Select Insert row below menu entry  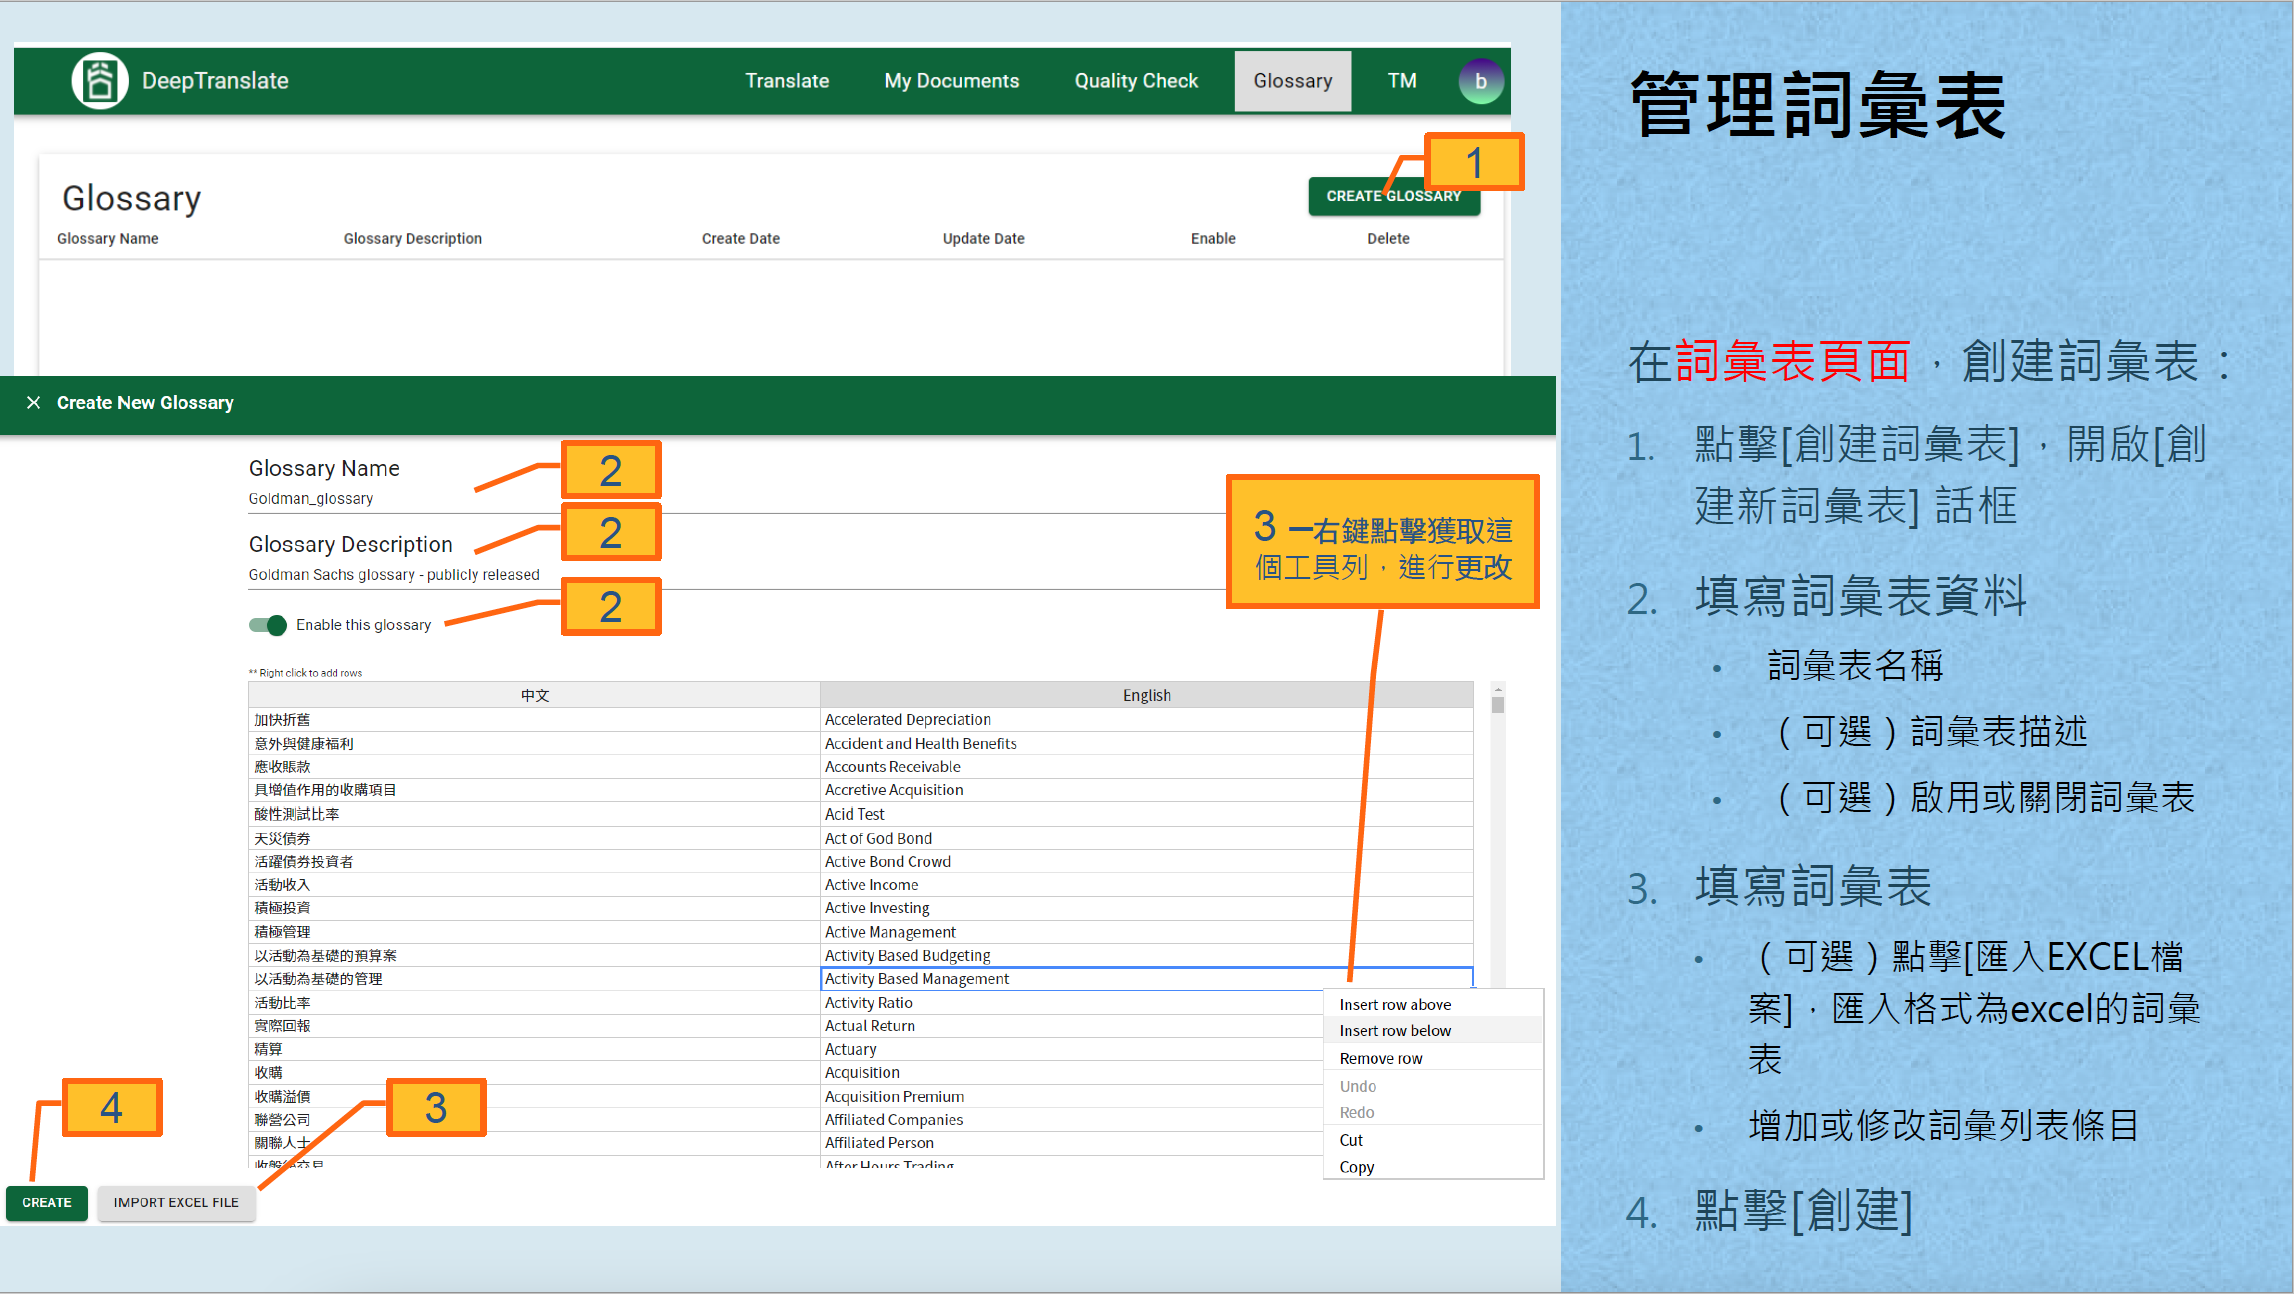point(1394,1030)
